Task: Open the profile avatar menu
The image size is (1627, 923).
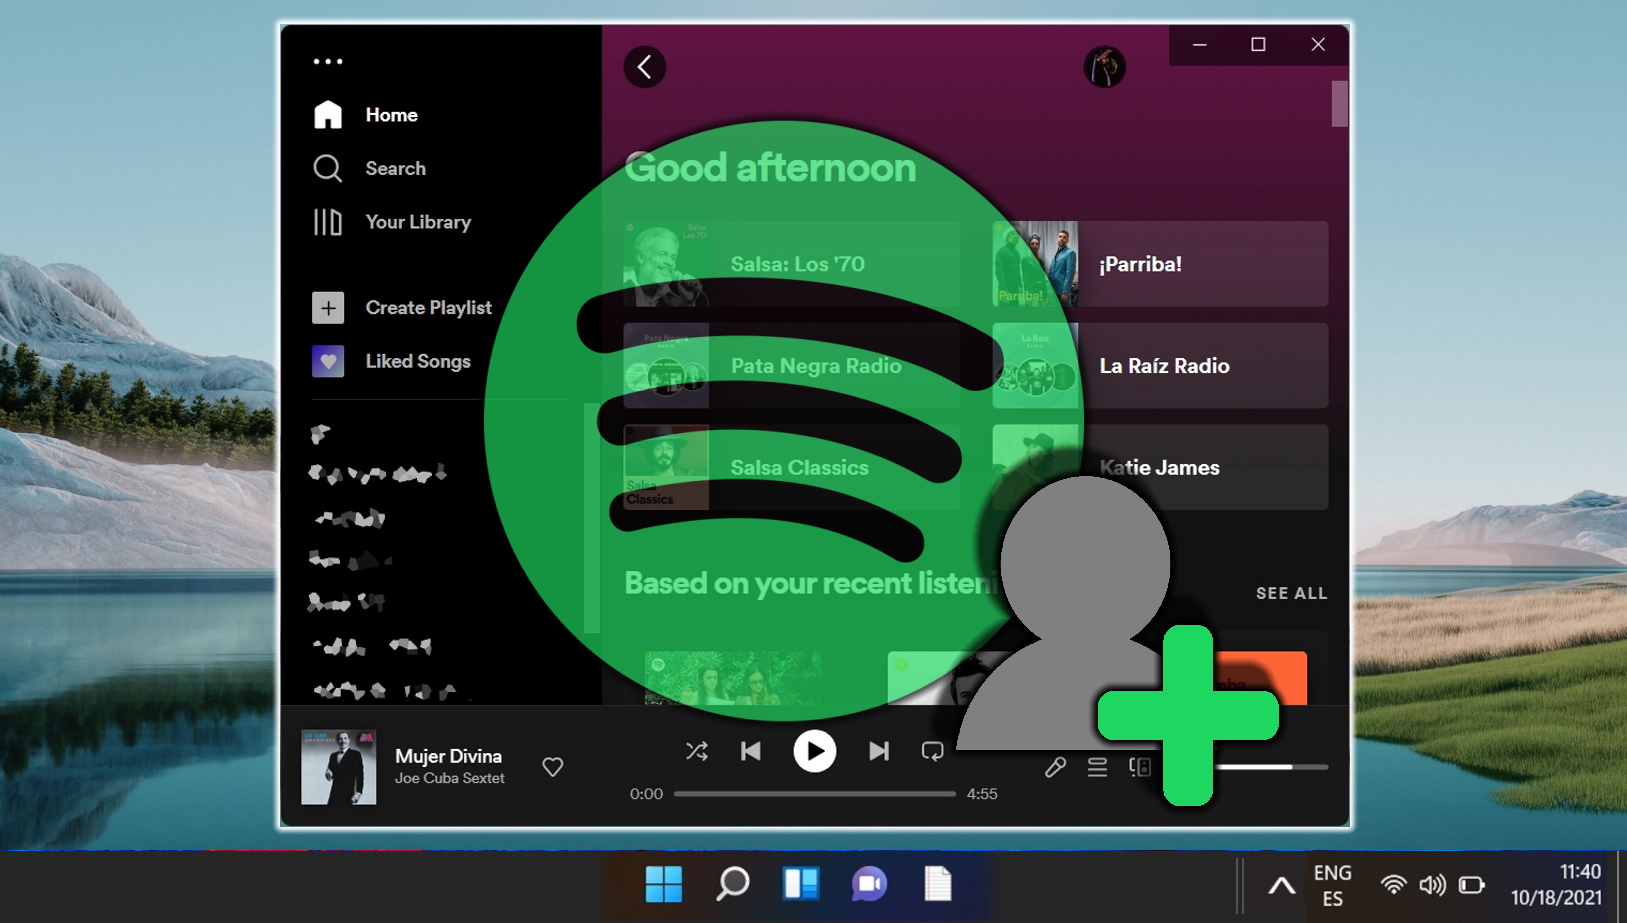Action: pos(1106,67)
